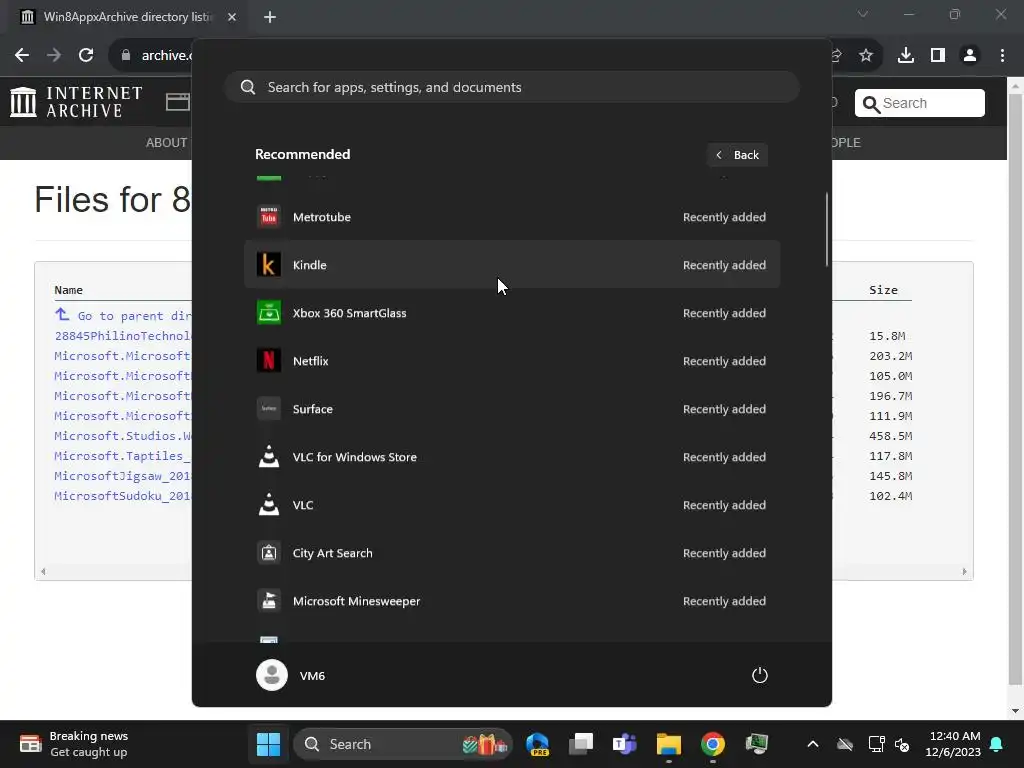Image resolution: width=1024 pixels, height=768 pixels.
Task: Open the Microsoft.Taptiles file link
Action: [123, 456]
